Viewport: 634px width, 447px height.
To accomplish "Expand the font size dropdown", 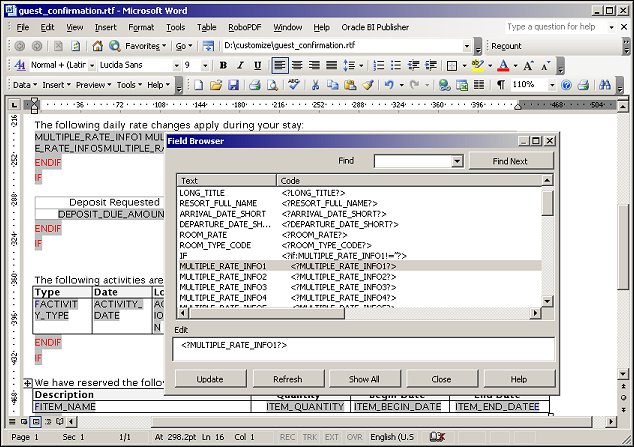I will coord(206,65).
